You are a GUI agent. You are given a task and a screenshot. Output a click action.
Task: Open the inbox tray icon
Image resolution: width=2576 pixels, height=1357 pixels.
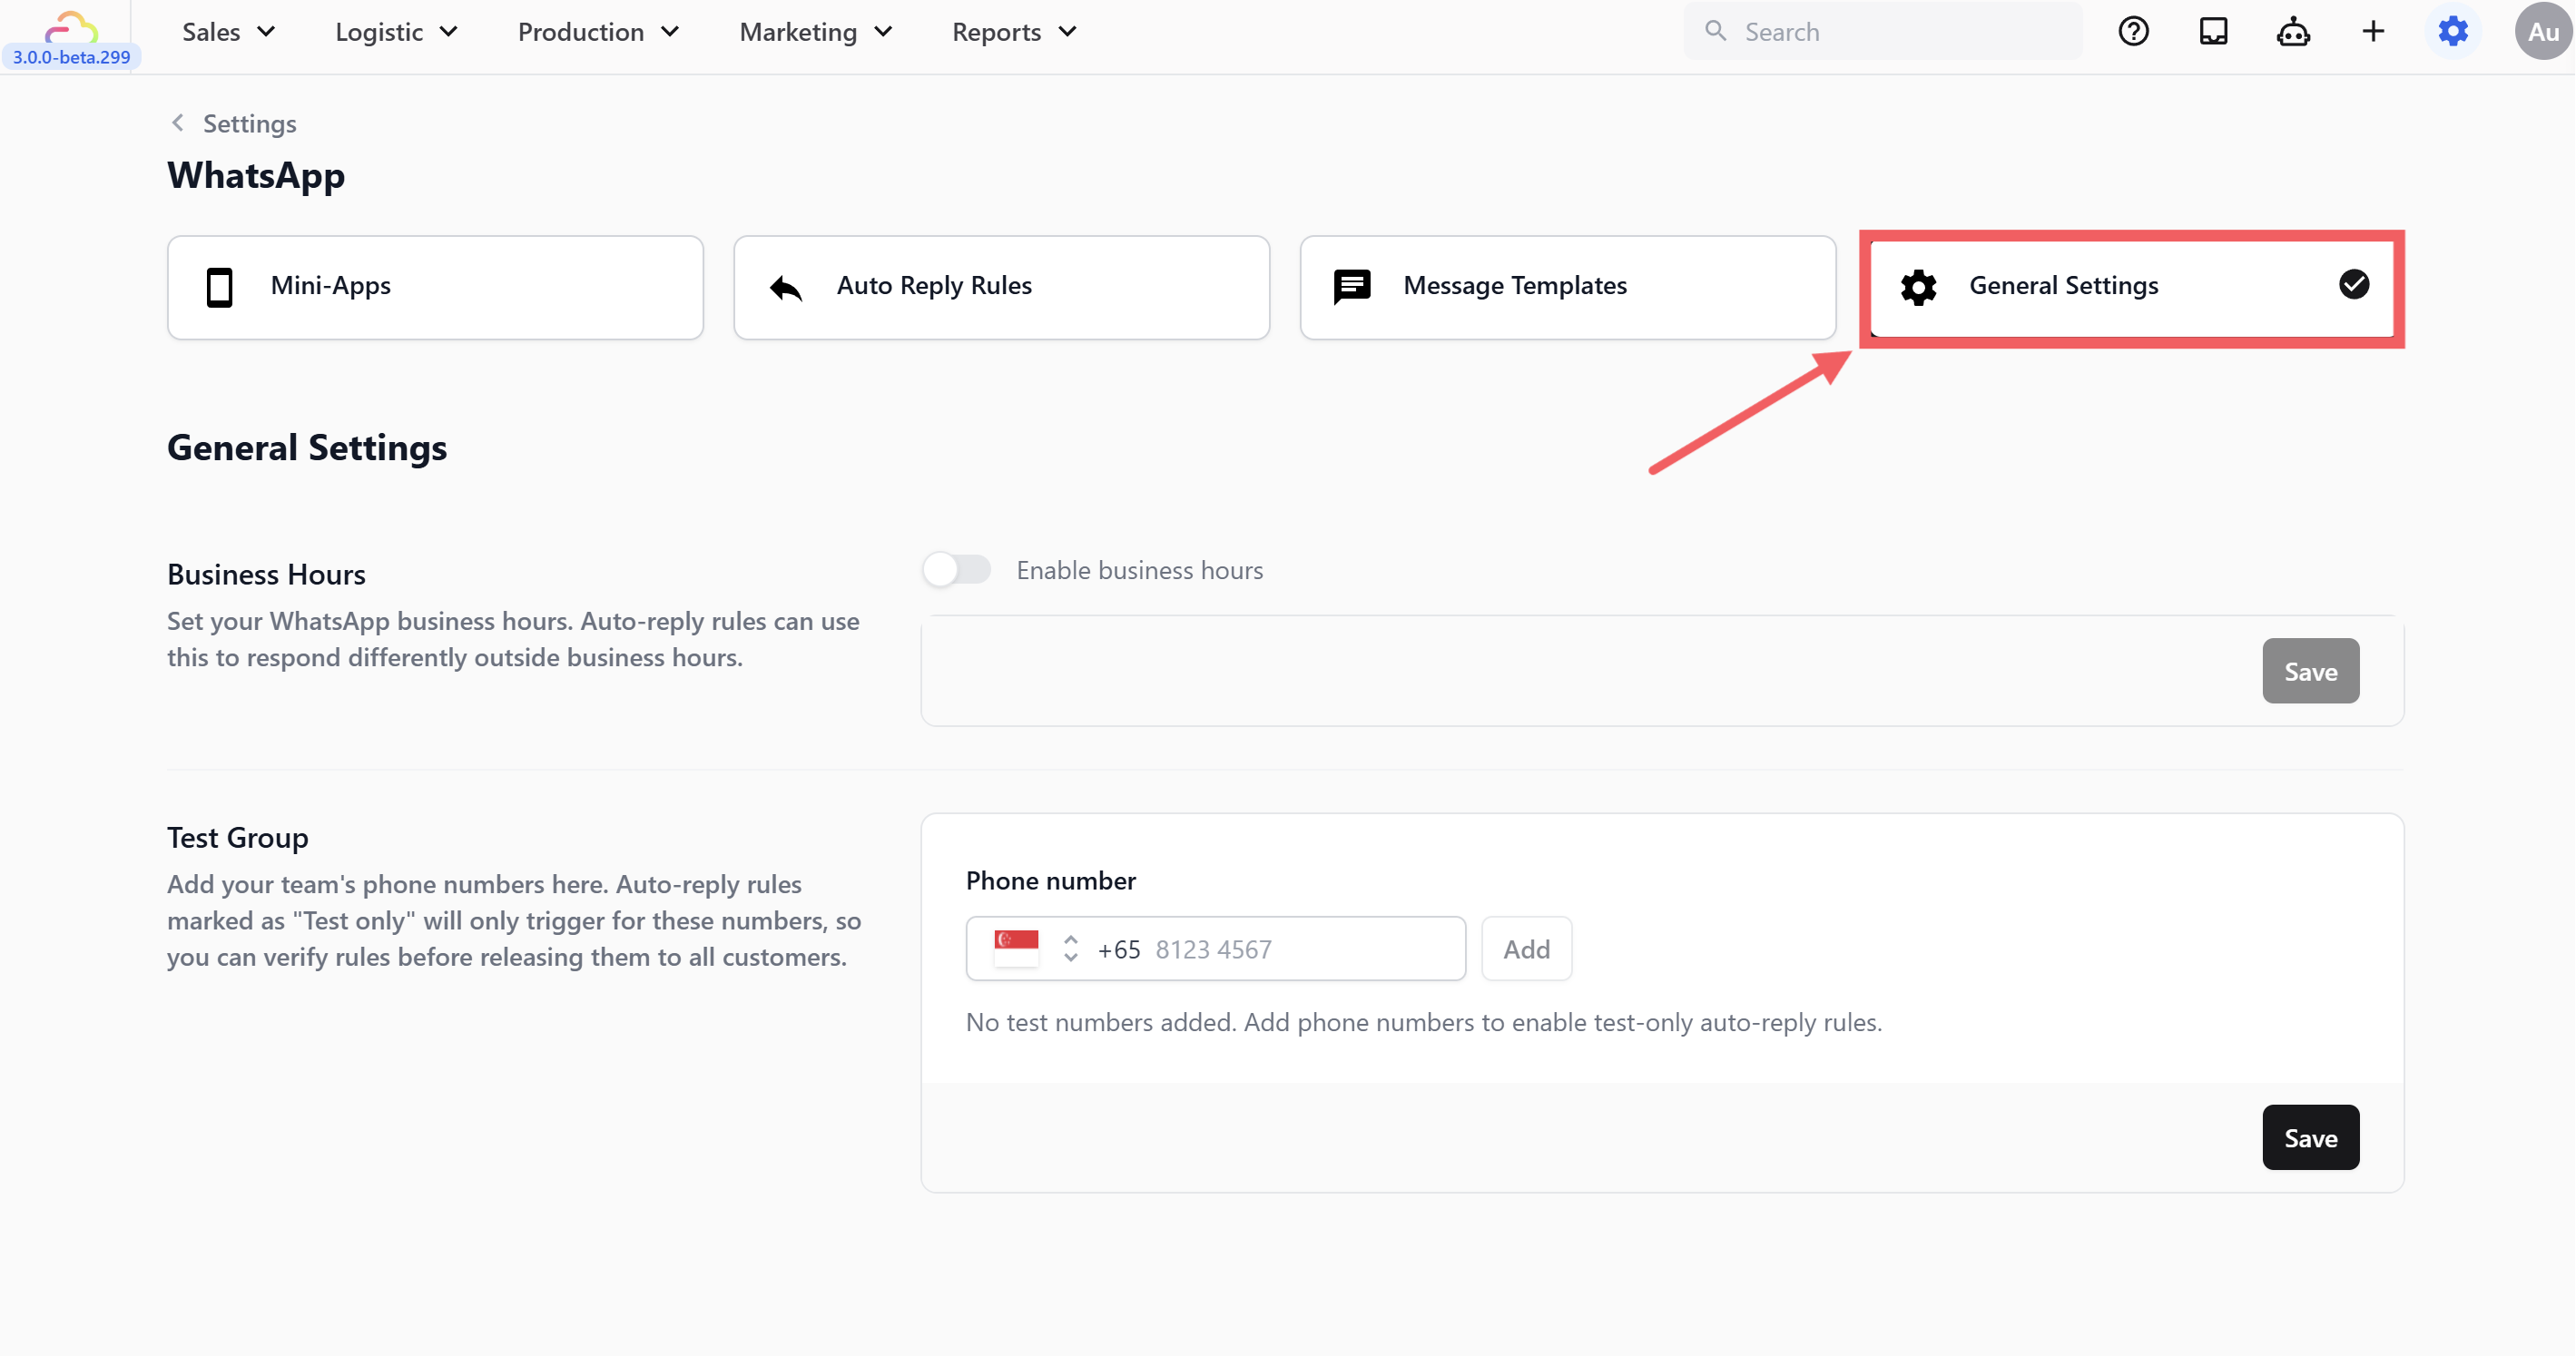click(2213, 32)
